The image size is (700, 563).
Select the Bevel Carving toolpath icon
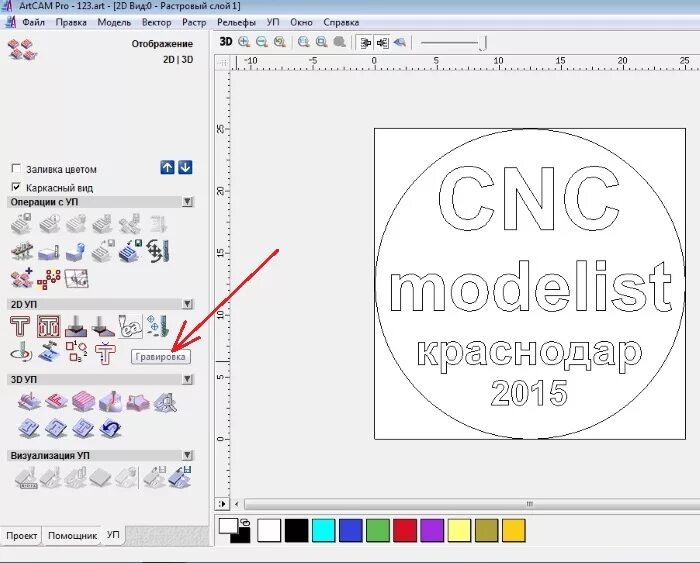[x=103, y=326]
